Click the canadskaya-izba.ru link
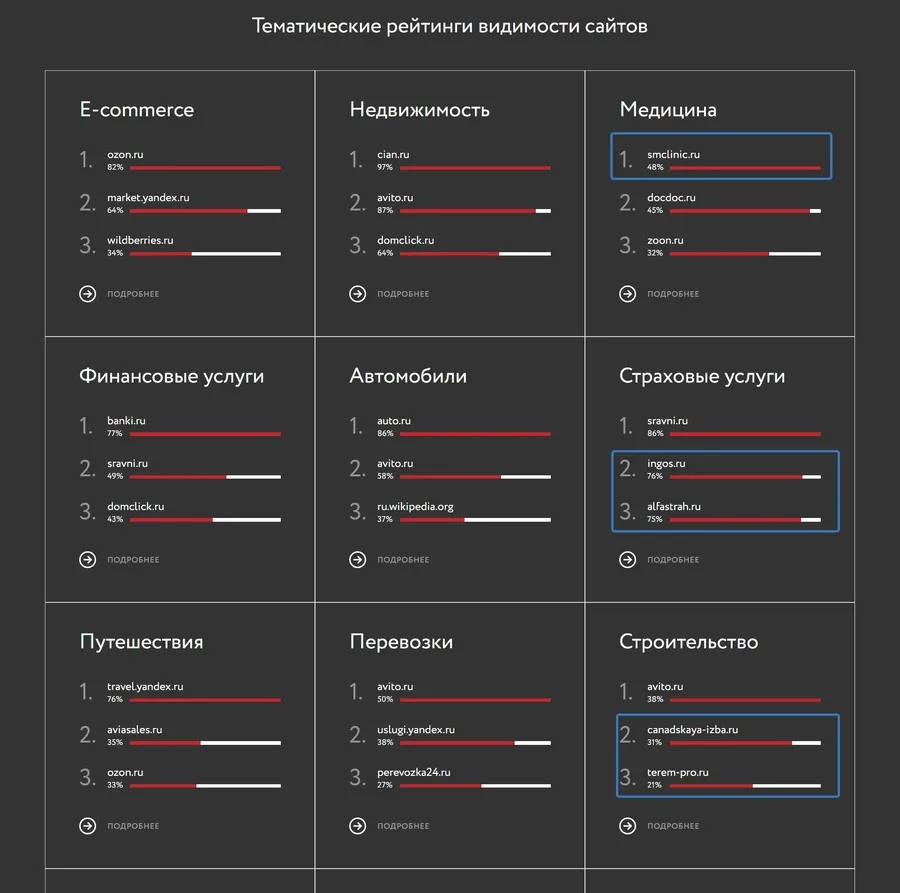 [x=692, y=730]
